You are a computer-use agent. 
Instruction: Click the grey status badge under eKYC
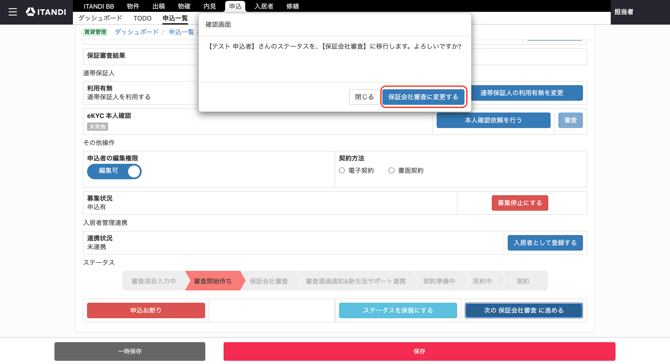click(97, 126)
